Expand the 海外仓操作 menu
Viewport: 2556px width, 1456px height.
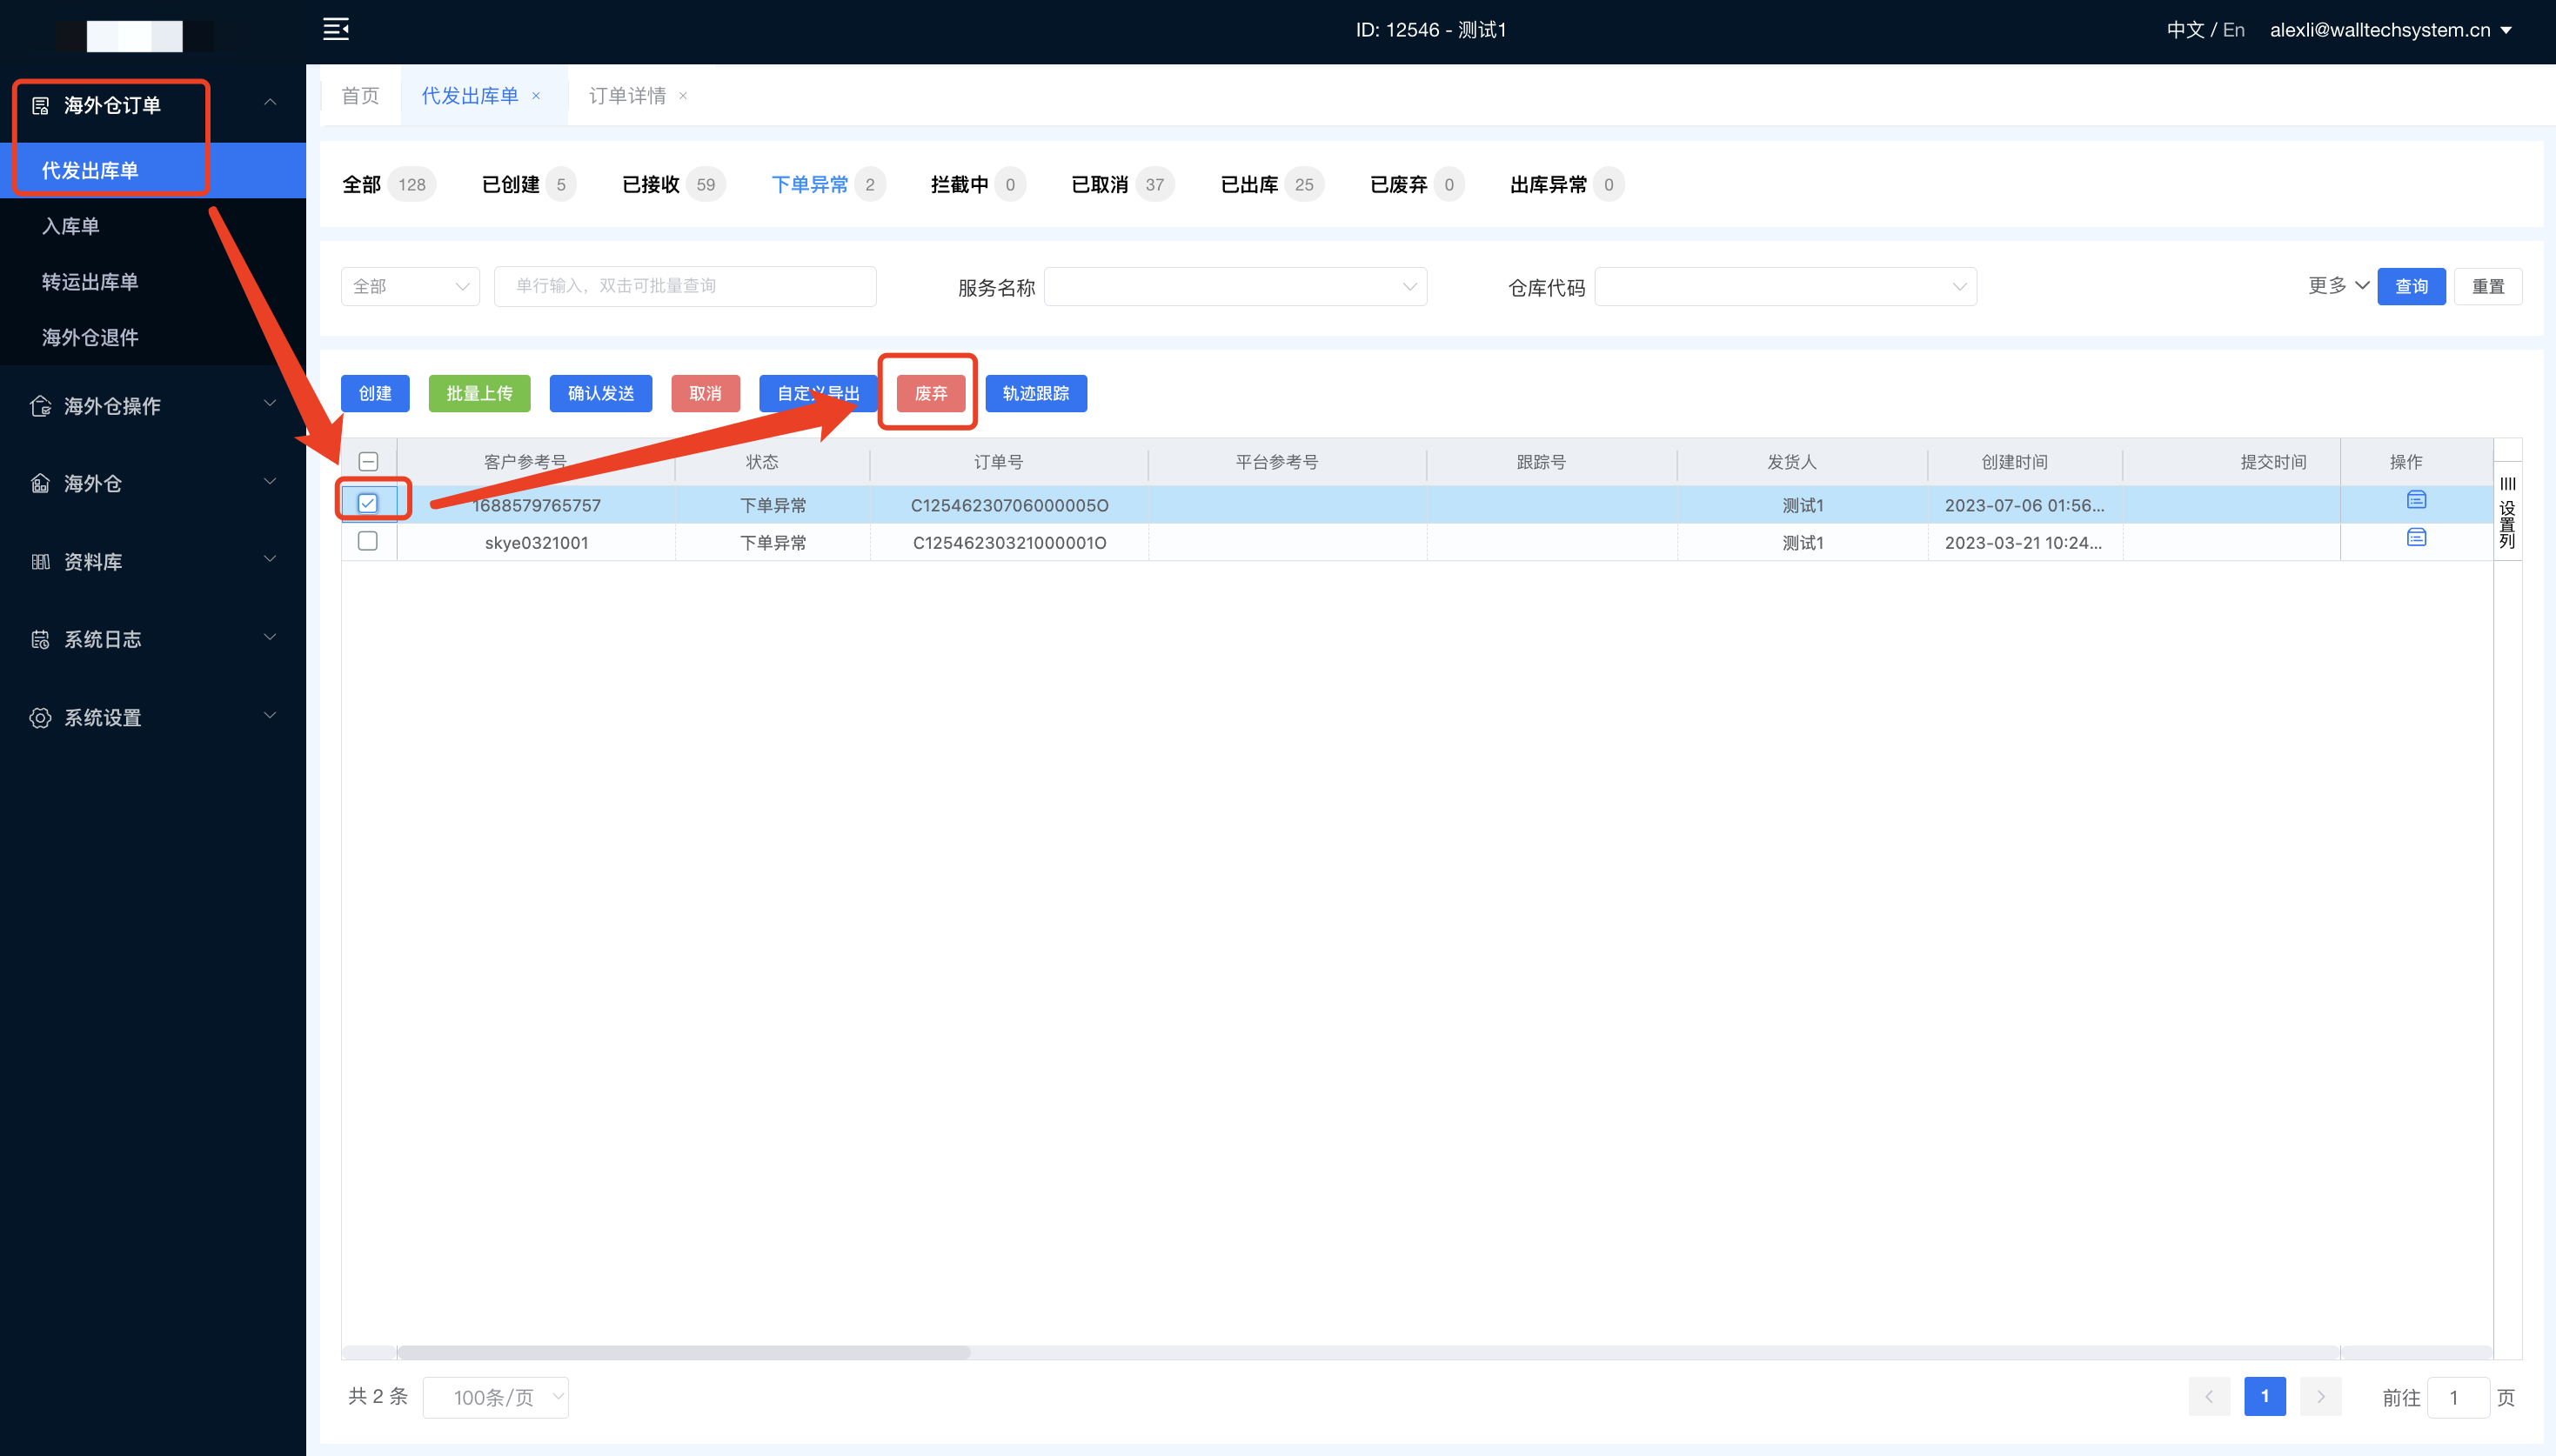[x=270, y=404]
